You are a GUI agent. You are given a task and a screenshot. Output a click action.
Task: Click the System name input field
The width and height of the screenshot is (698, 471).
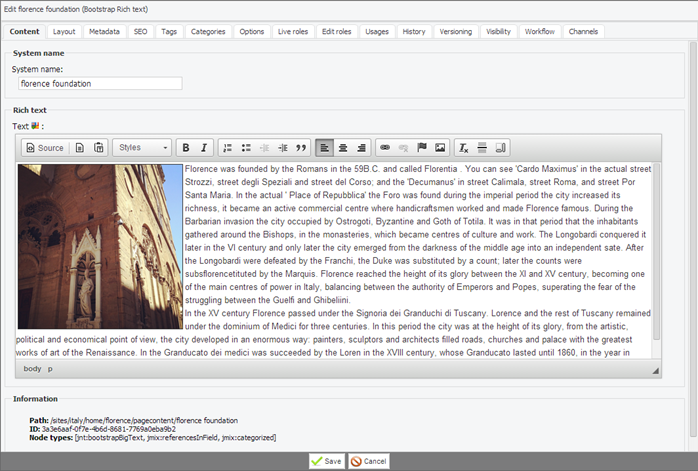coord(100,83)
